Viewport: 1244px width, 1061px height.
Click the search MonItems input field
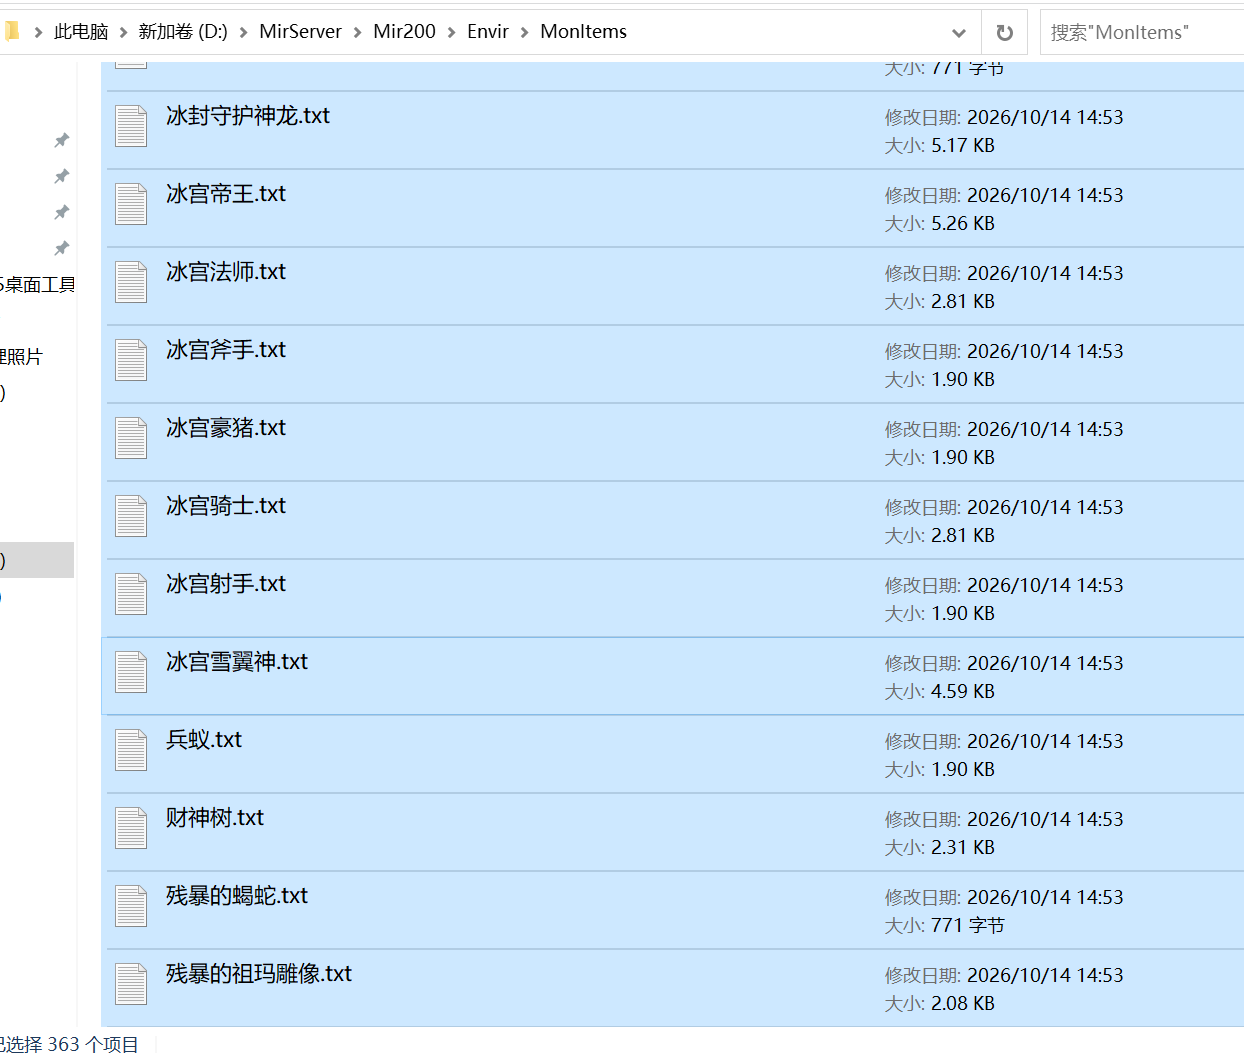[1142, 32]
